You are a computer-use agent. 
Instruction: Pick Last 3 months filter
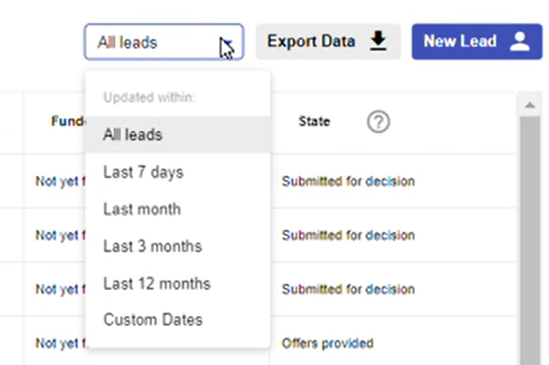tap(178, 246)
